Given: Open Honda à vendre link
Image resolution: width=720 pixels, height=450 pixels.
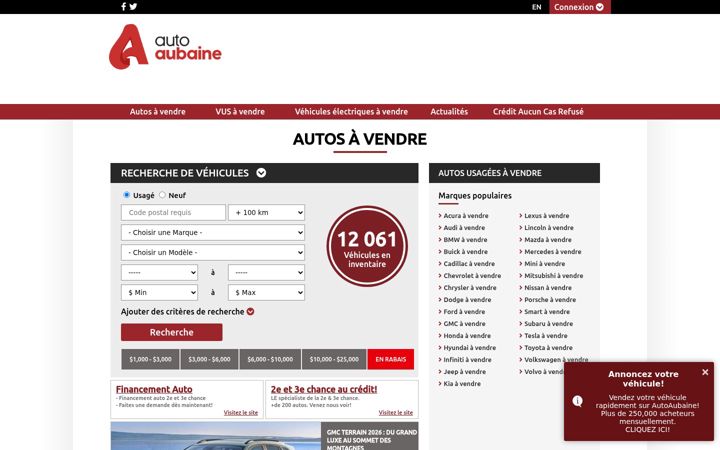Looking at the screenshot, I should click(x=467, y=336).
